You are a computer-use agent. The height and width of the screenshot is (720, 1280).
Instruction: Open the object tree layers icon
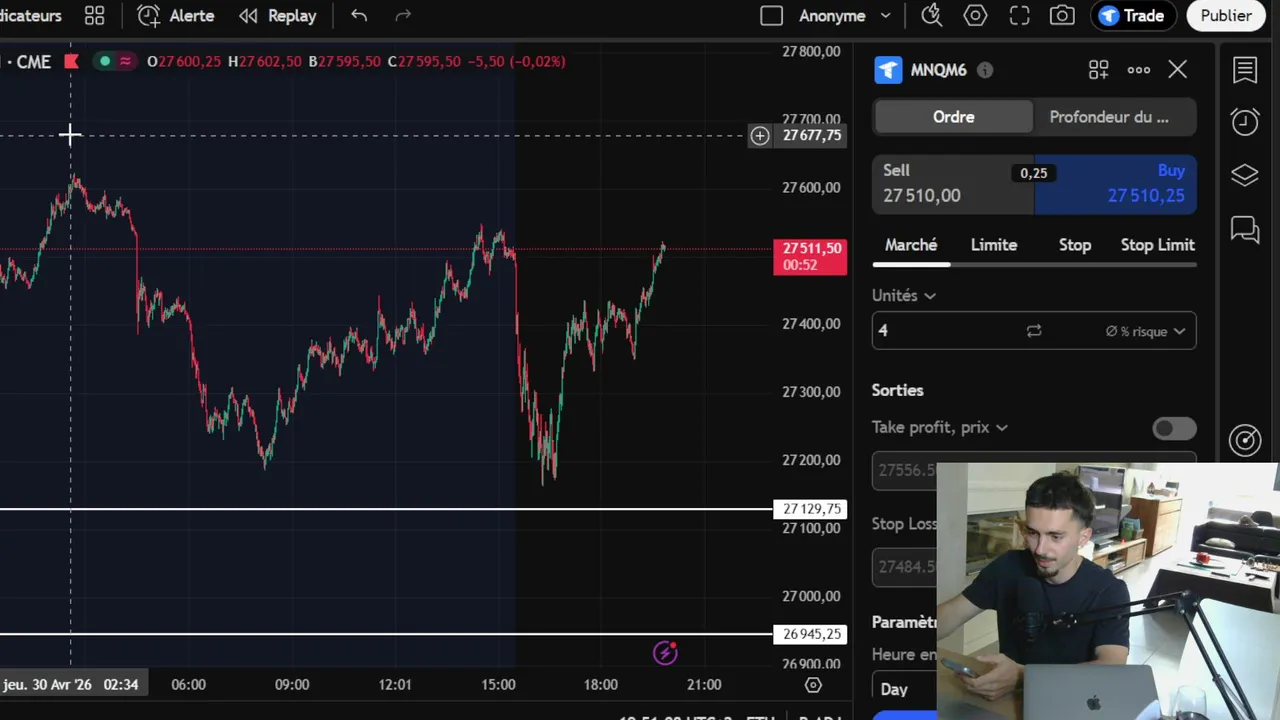tap(1245, 176)
